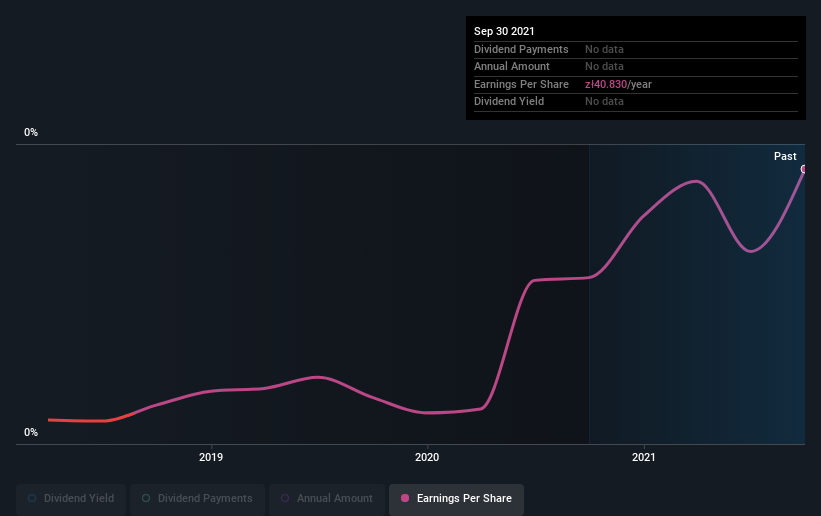Click the lower 0% axis label
Screen dimensions: 821x516
click(31, 433)
